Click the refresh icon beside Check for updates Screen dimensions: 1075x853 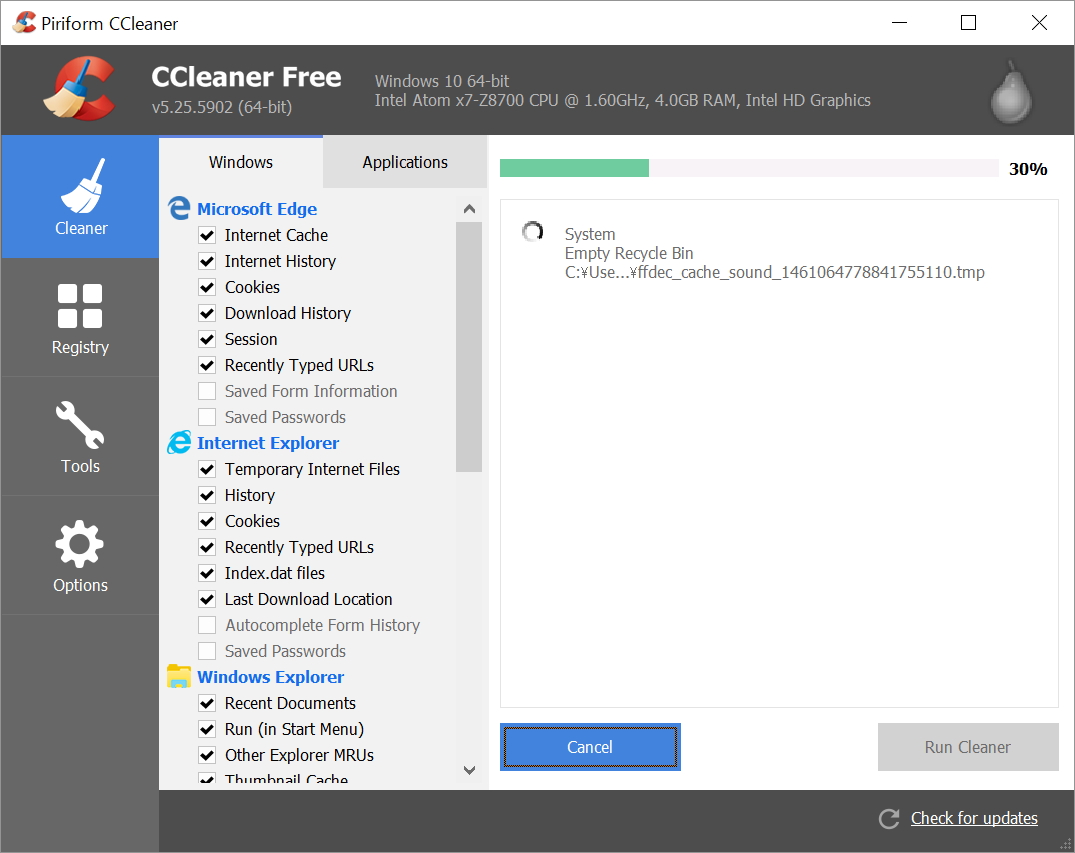pos(888,818)
